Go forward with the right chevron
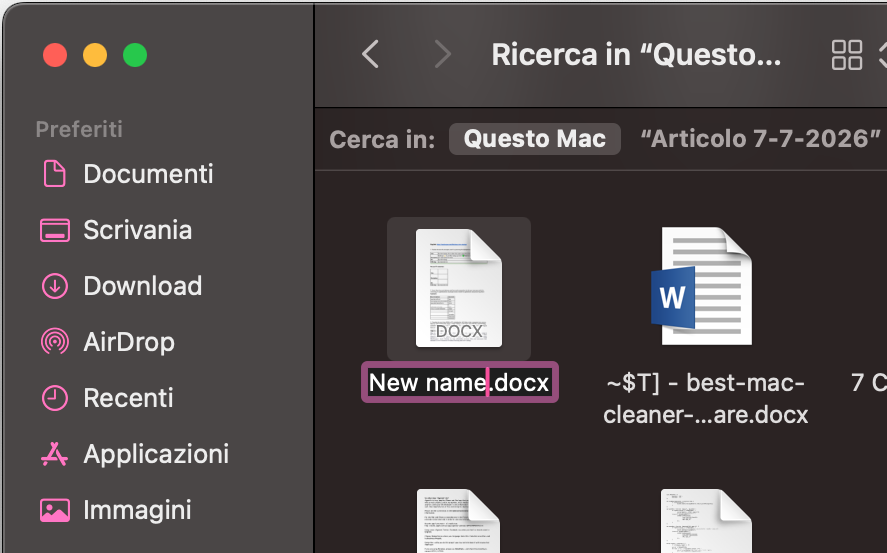Viewport: 887px width, 553px height. click(442, 54)
